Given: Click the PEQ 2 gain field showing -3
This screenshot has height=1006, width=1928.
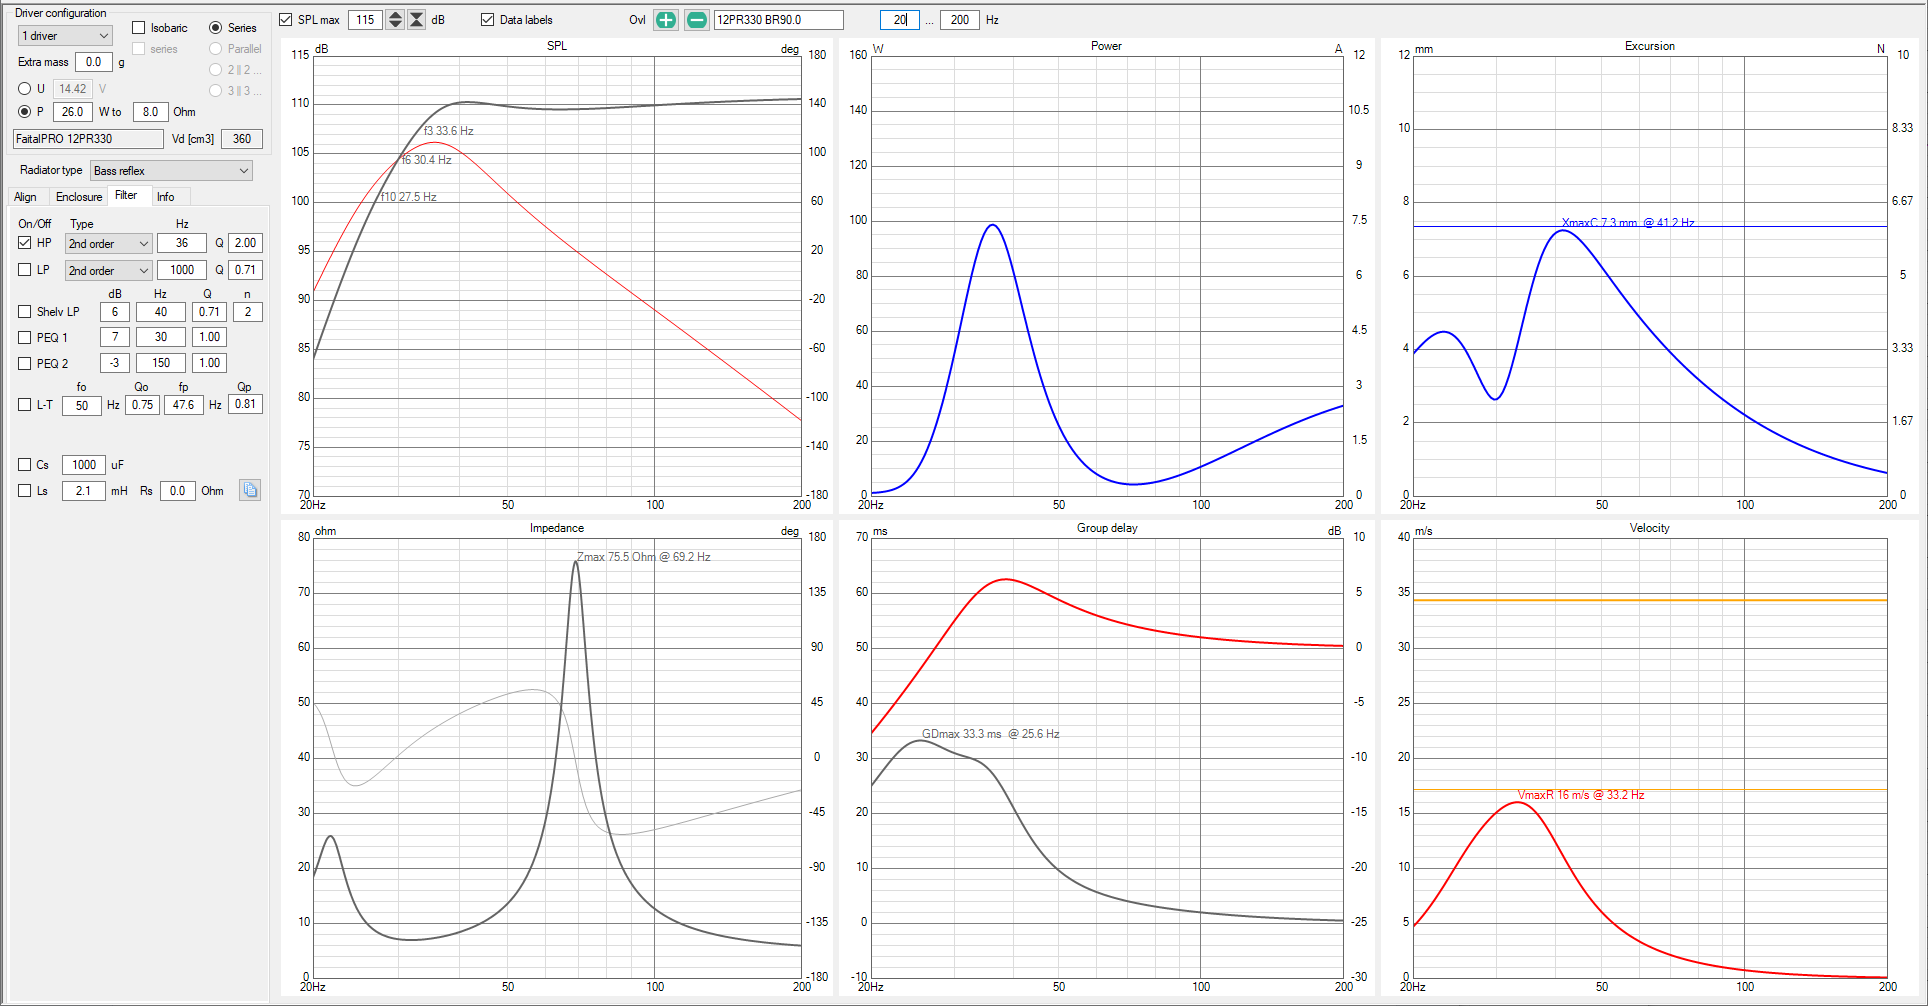Looking at the screenshot, I should pos(115,363).
